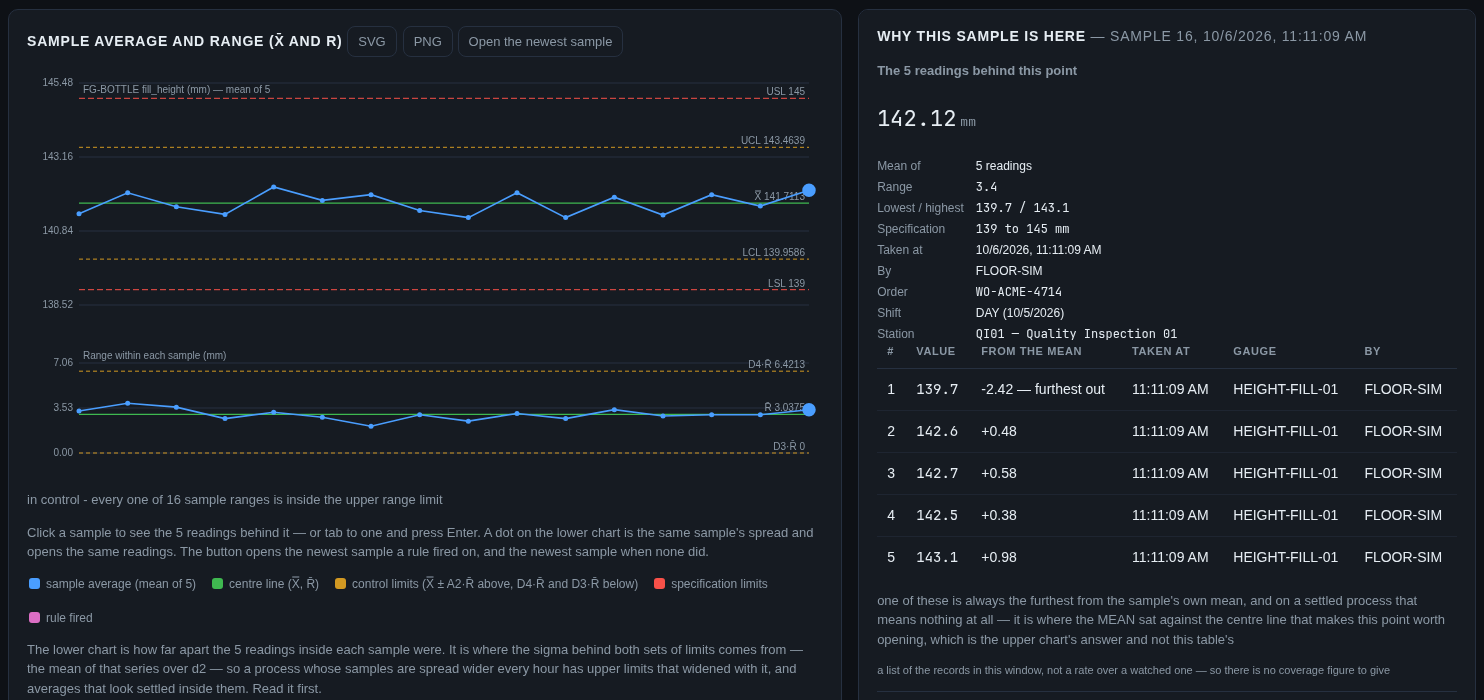Click the FROM THE MEAN column header
Viewport: 1484px width, 700px height.
click(1031, 351)
